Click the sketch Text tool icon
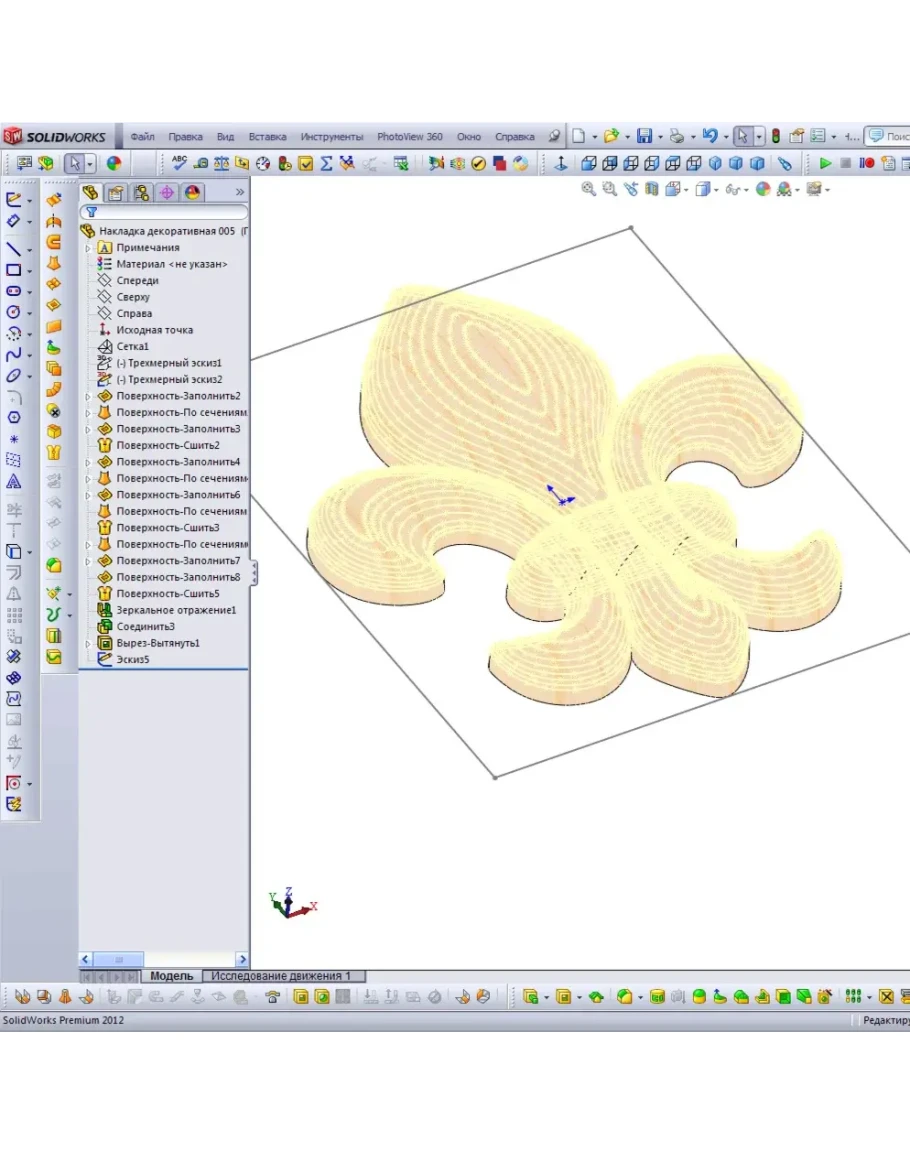The height and width of the screenshot is (1155, 910). (13, 481)
